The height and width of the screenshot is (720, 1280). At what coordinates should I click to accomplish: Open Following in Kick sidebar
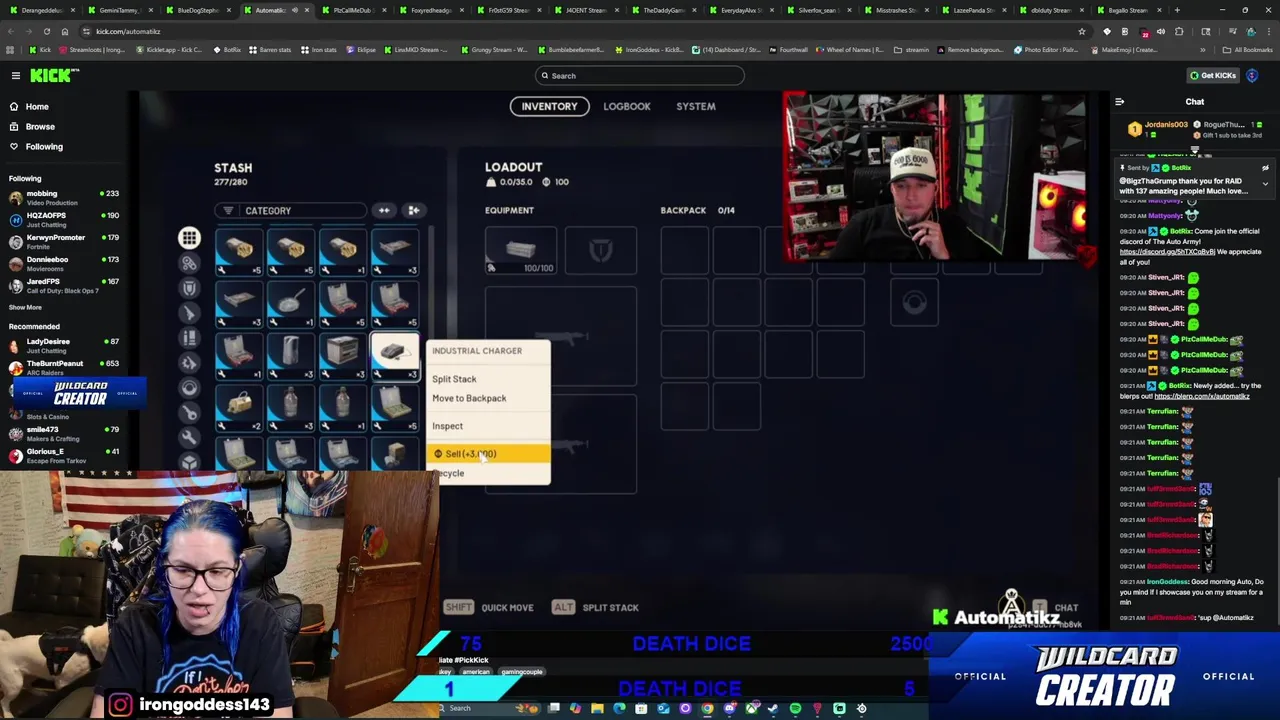point(44,146)
